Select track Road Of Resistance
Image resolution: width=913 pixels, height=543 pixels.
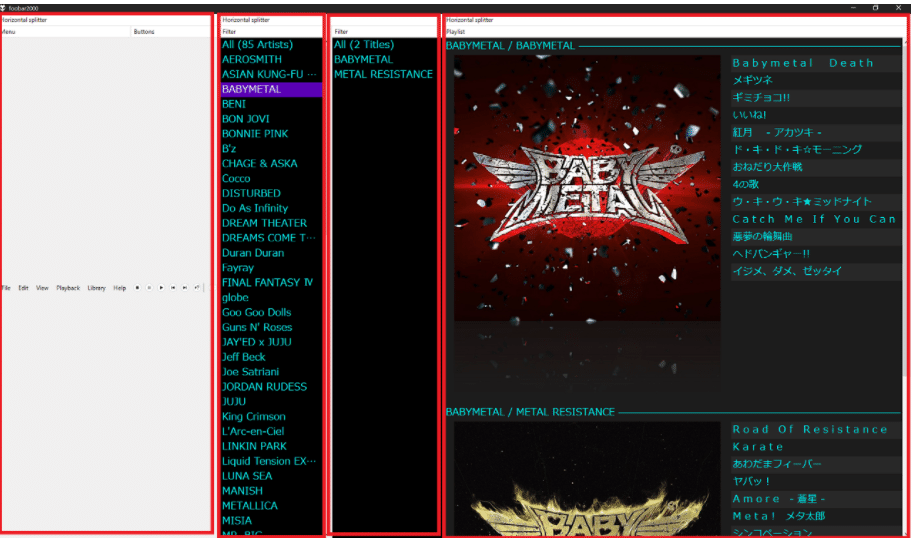816,430
